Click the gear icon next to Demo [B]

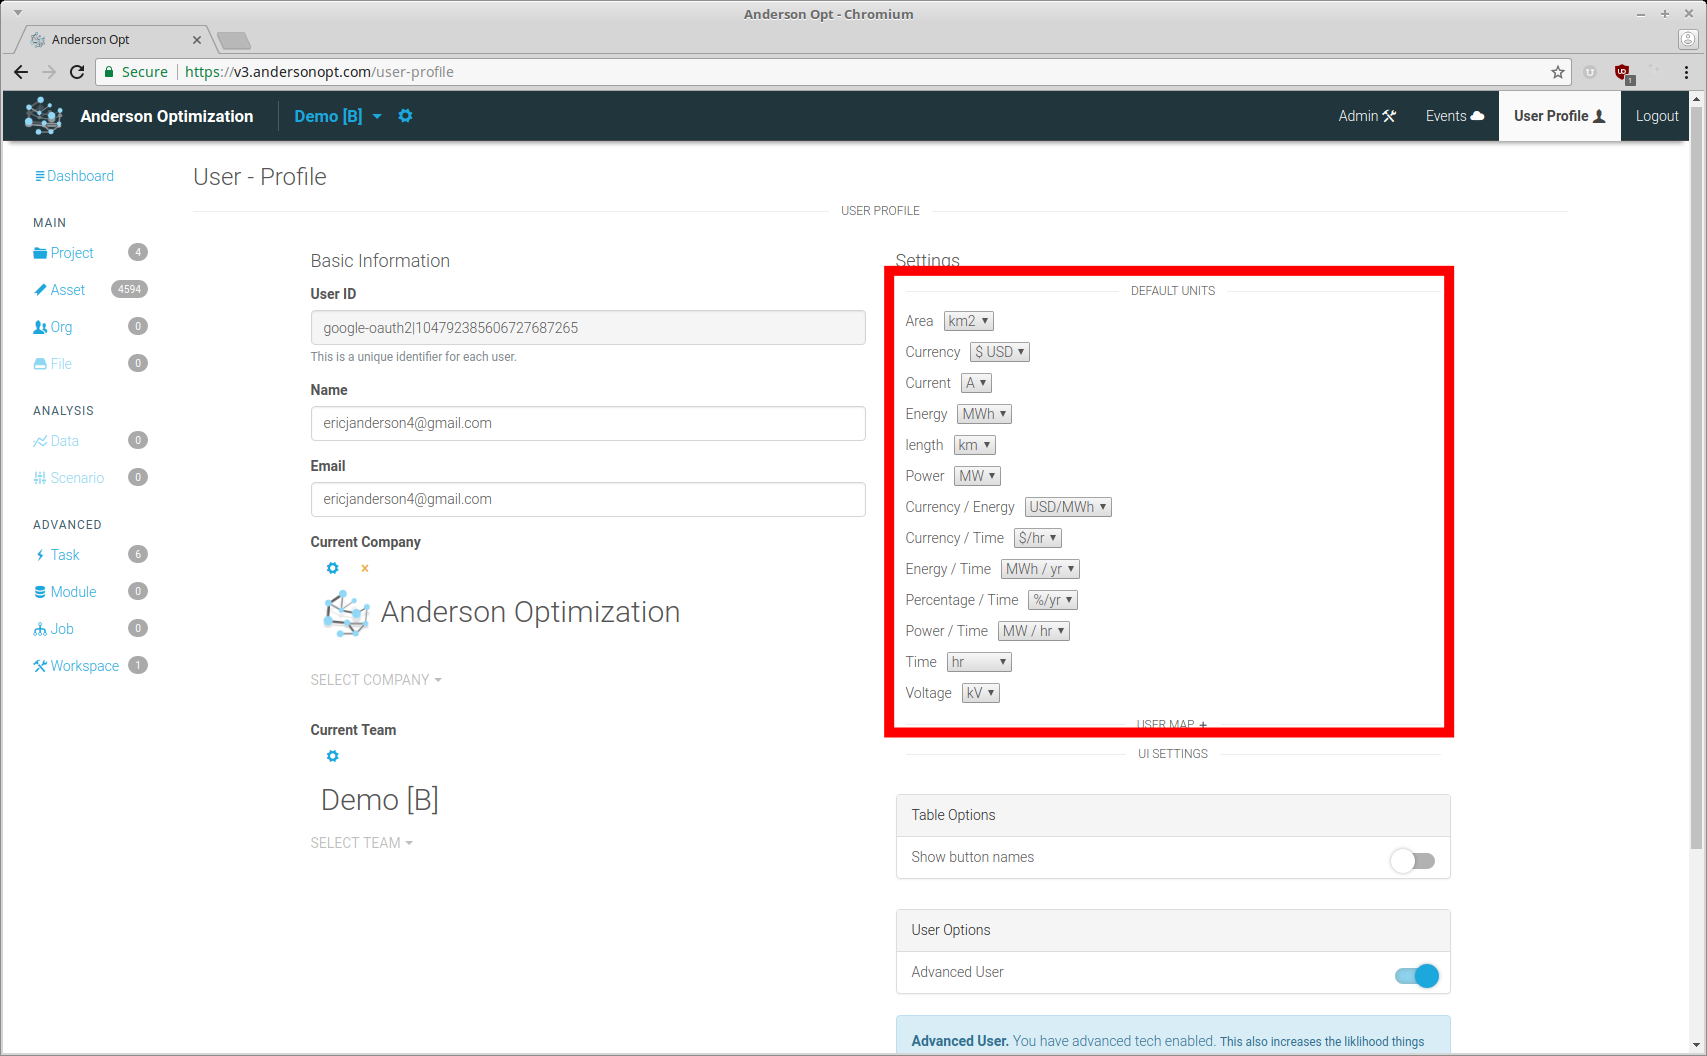coord(405,116)
